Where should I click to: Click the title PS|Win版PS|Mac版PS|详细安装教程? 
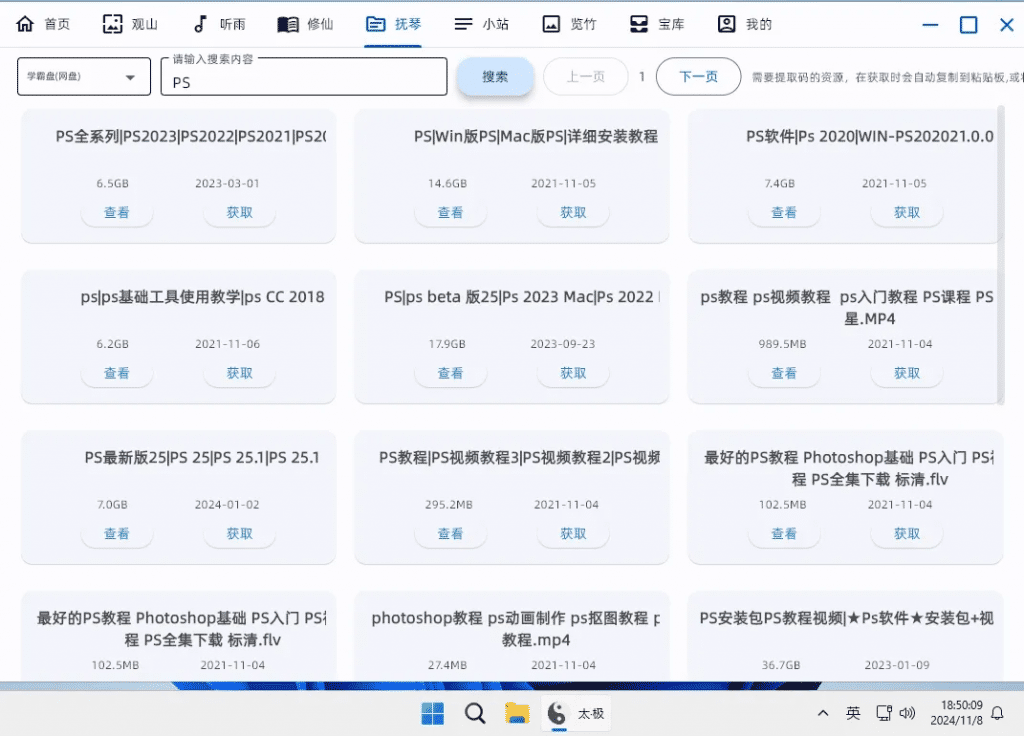tap(536, 136)
